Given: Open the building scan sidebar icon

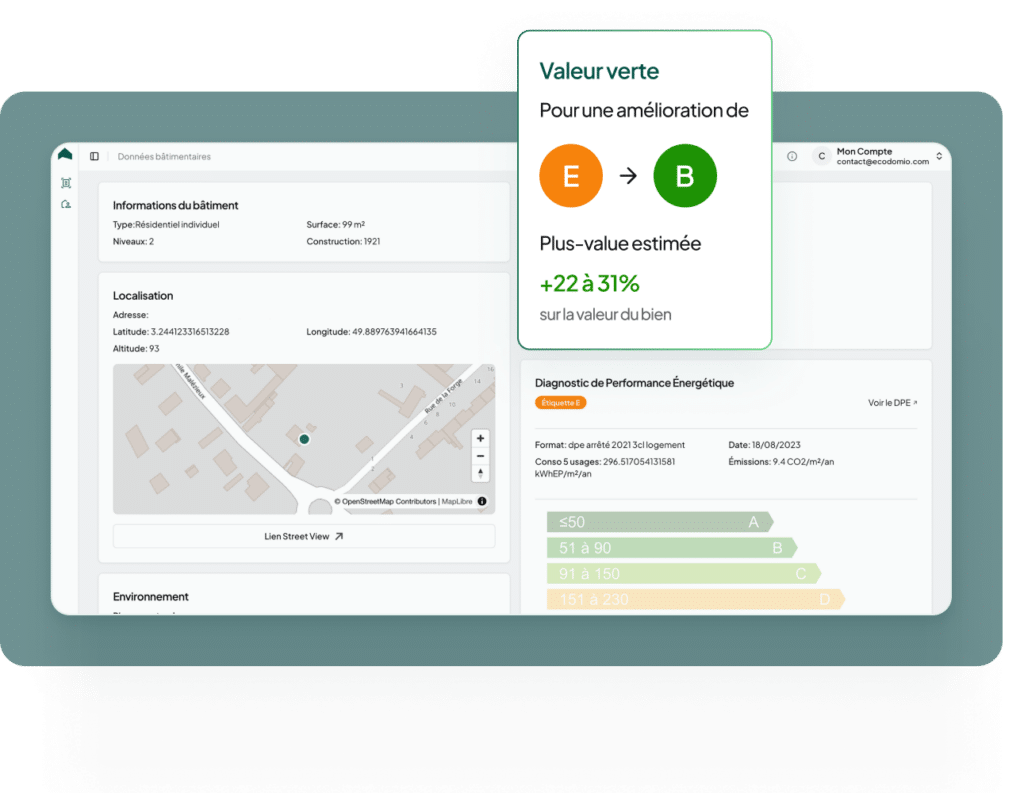Looking at the screenshot, I should (65, 183).
